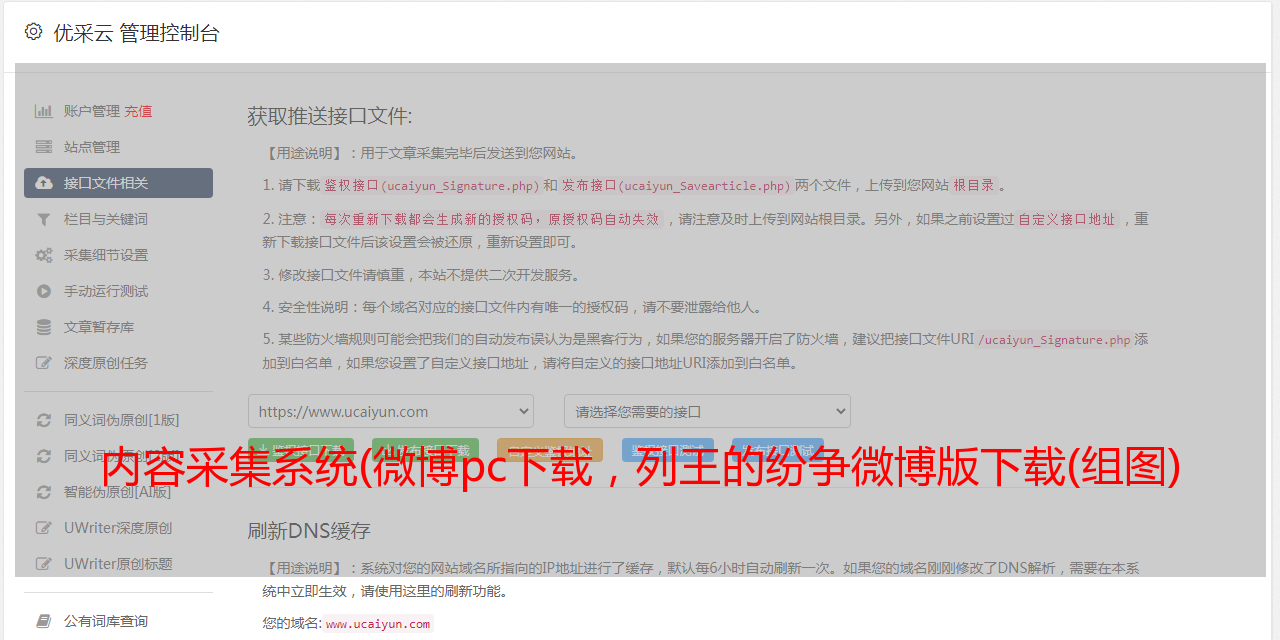Image resolution: width=1280 pixels, height=640 pixels.
Task: Click the green 鉴权接口下载 button
Action: [x=301, y=451]
